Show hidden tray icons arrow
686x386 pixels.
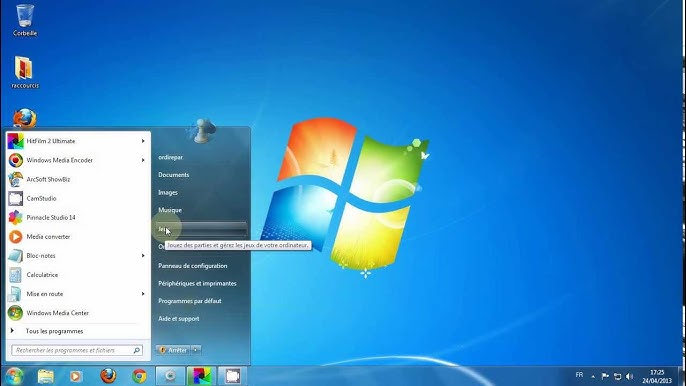(593, 376)
